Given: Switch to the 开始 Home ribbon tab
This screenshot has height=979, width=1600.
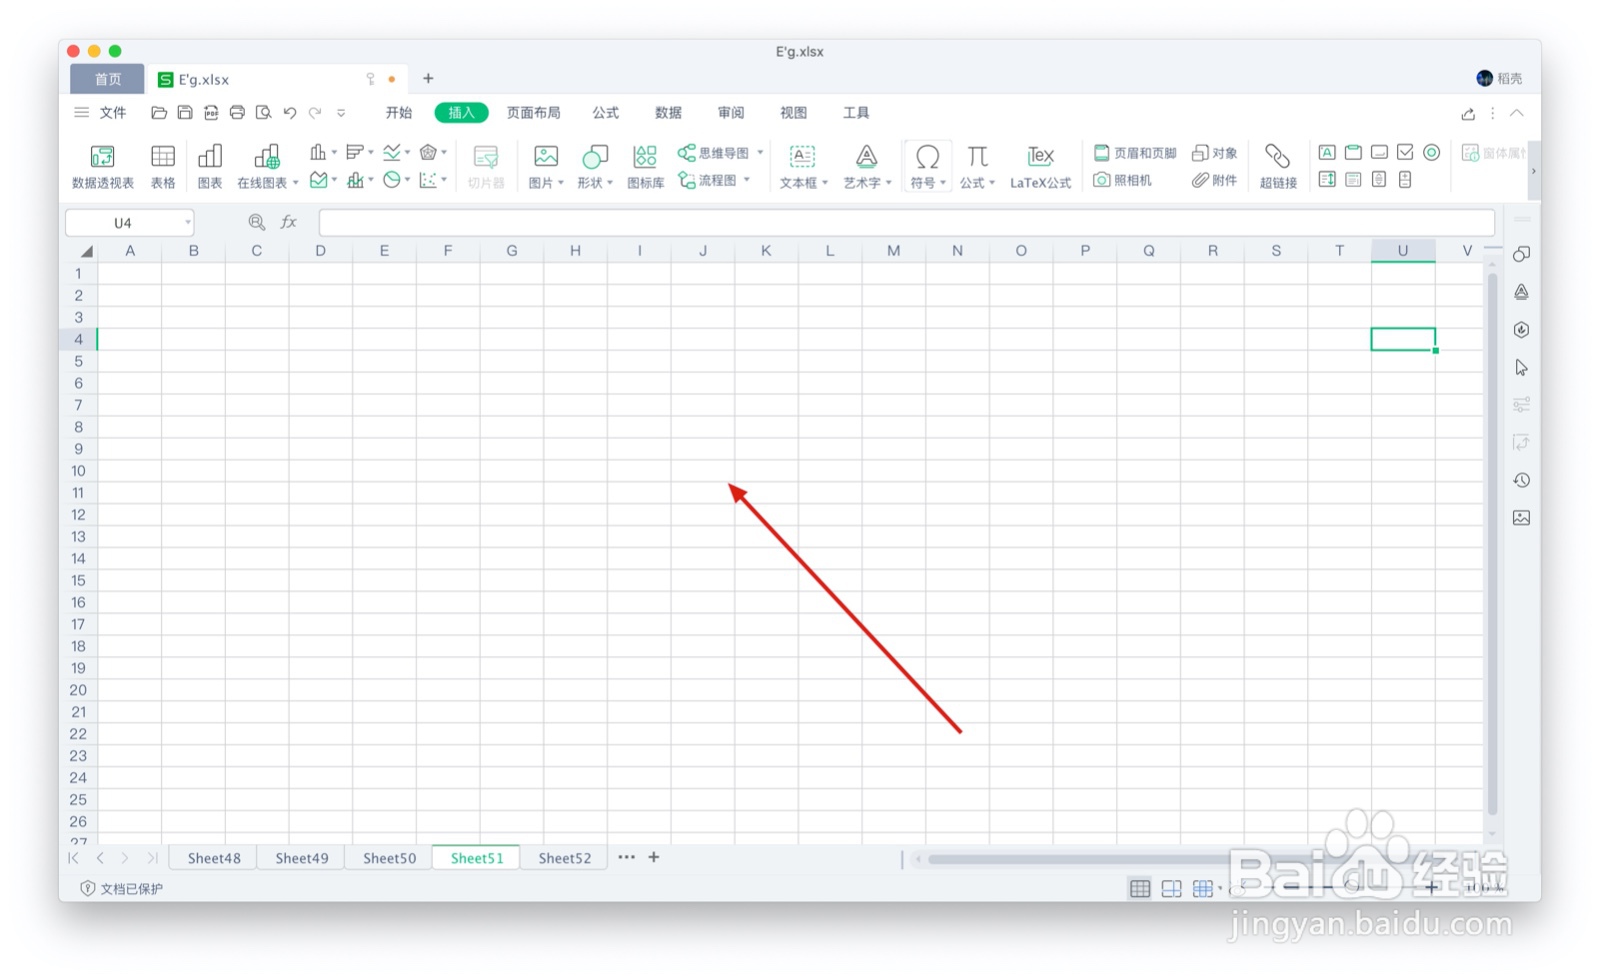Looking at the screenshot, I should [399, 113].
